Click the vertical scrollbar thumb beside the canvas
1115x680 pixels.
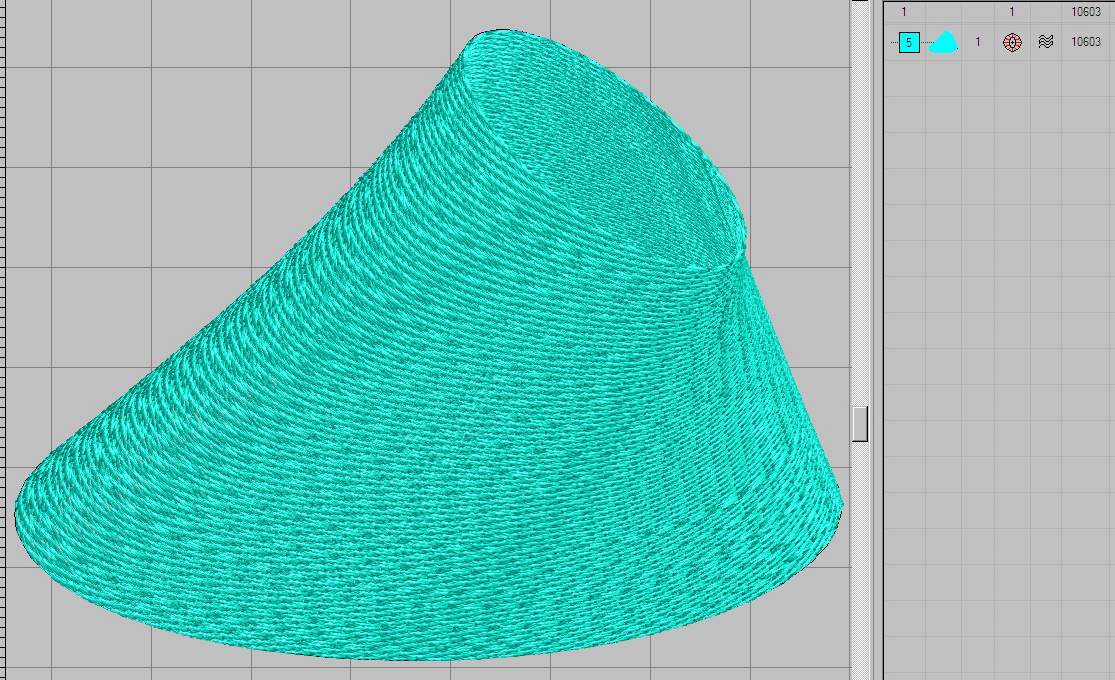[860, 424]
